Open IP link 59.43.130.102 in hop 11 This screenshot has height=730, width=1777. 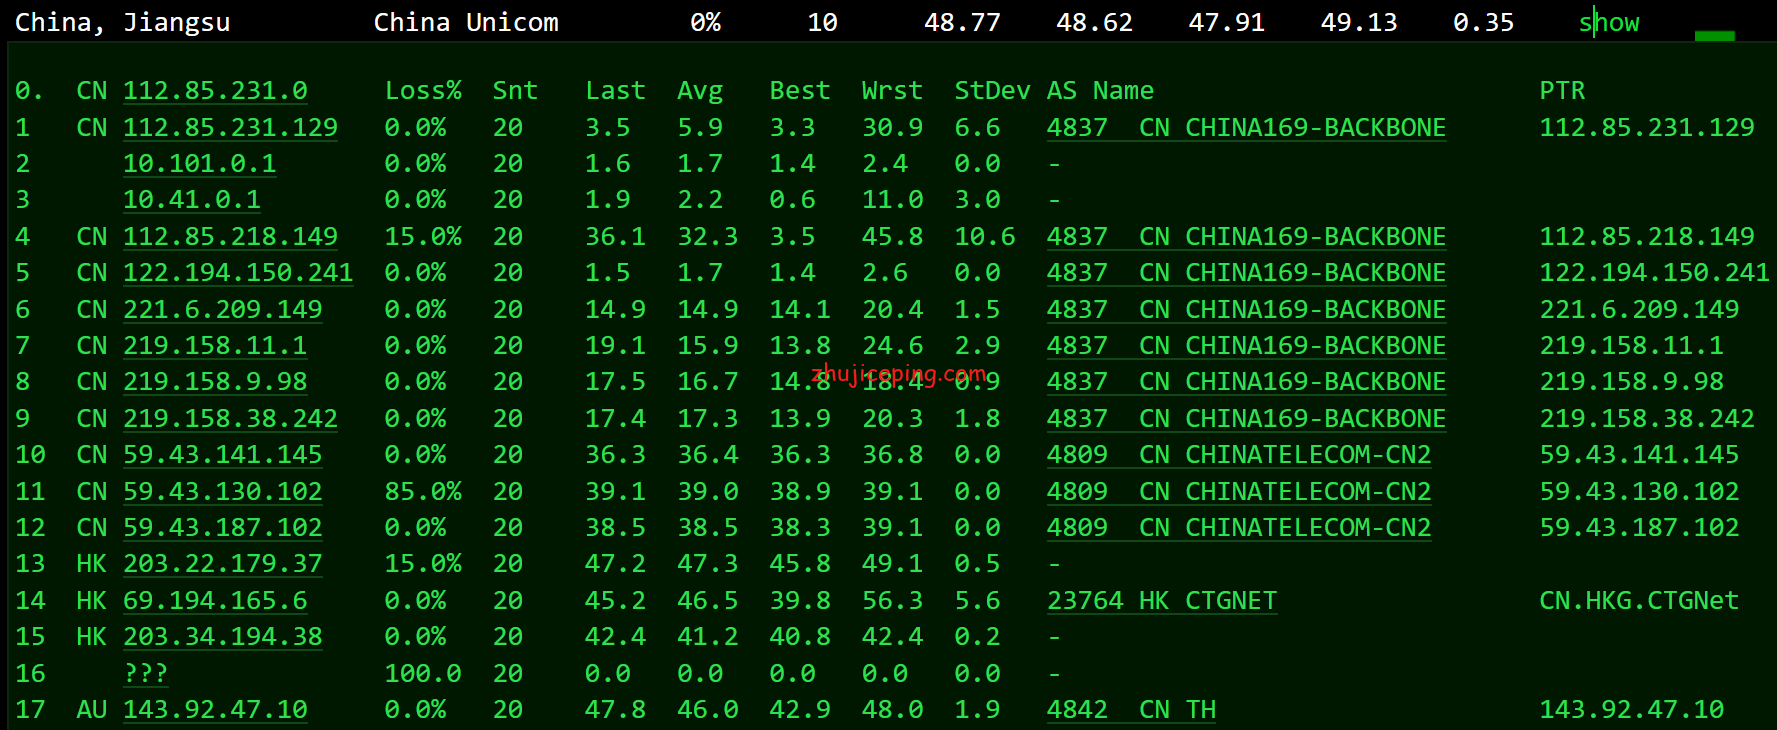(x=222, y=492)
